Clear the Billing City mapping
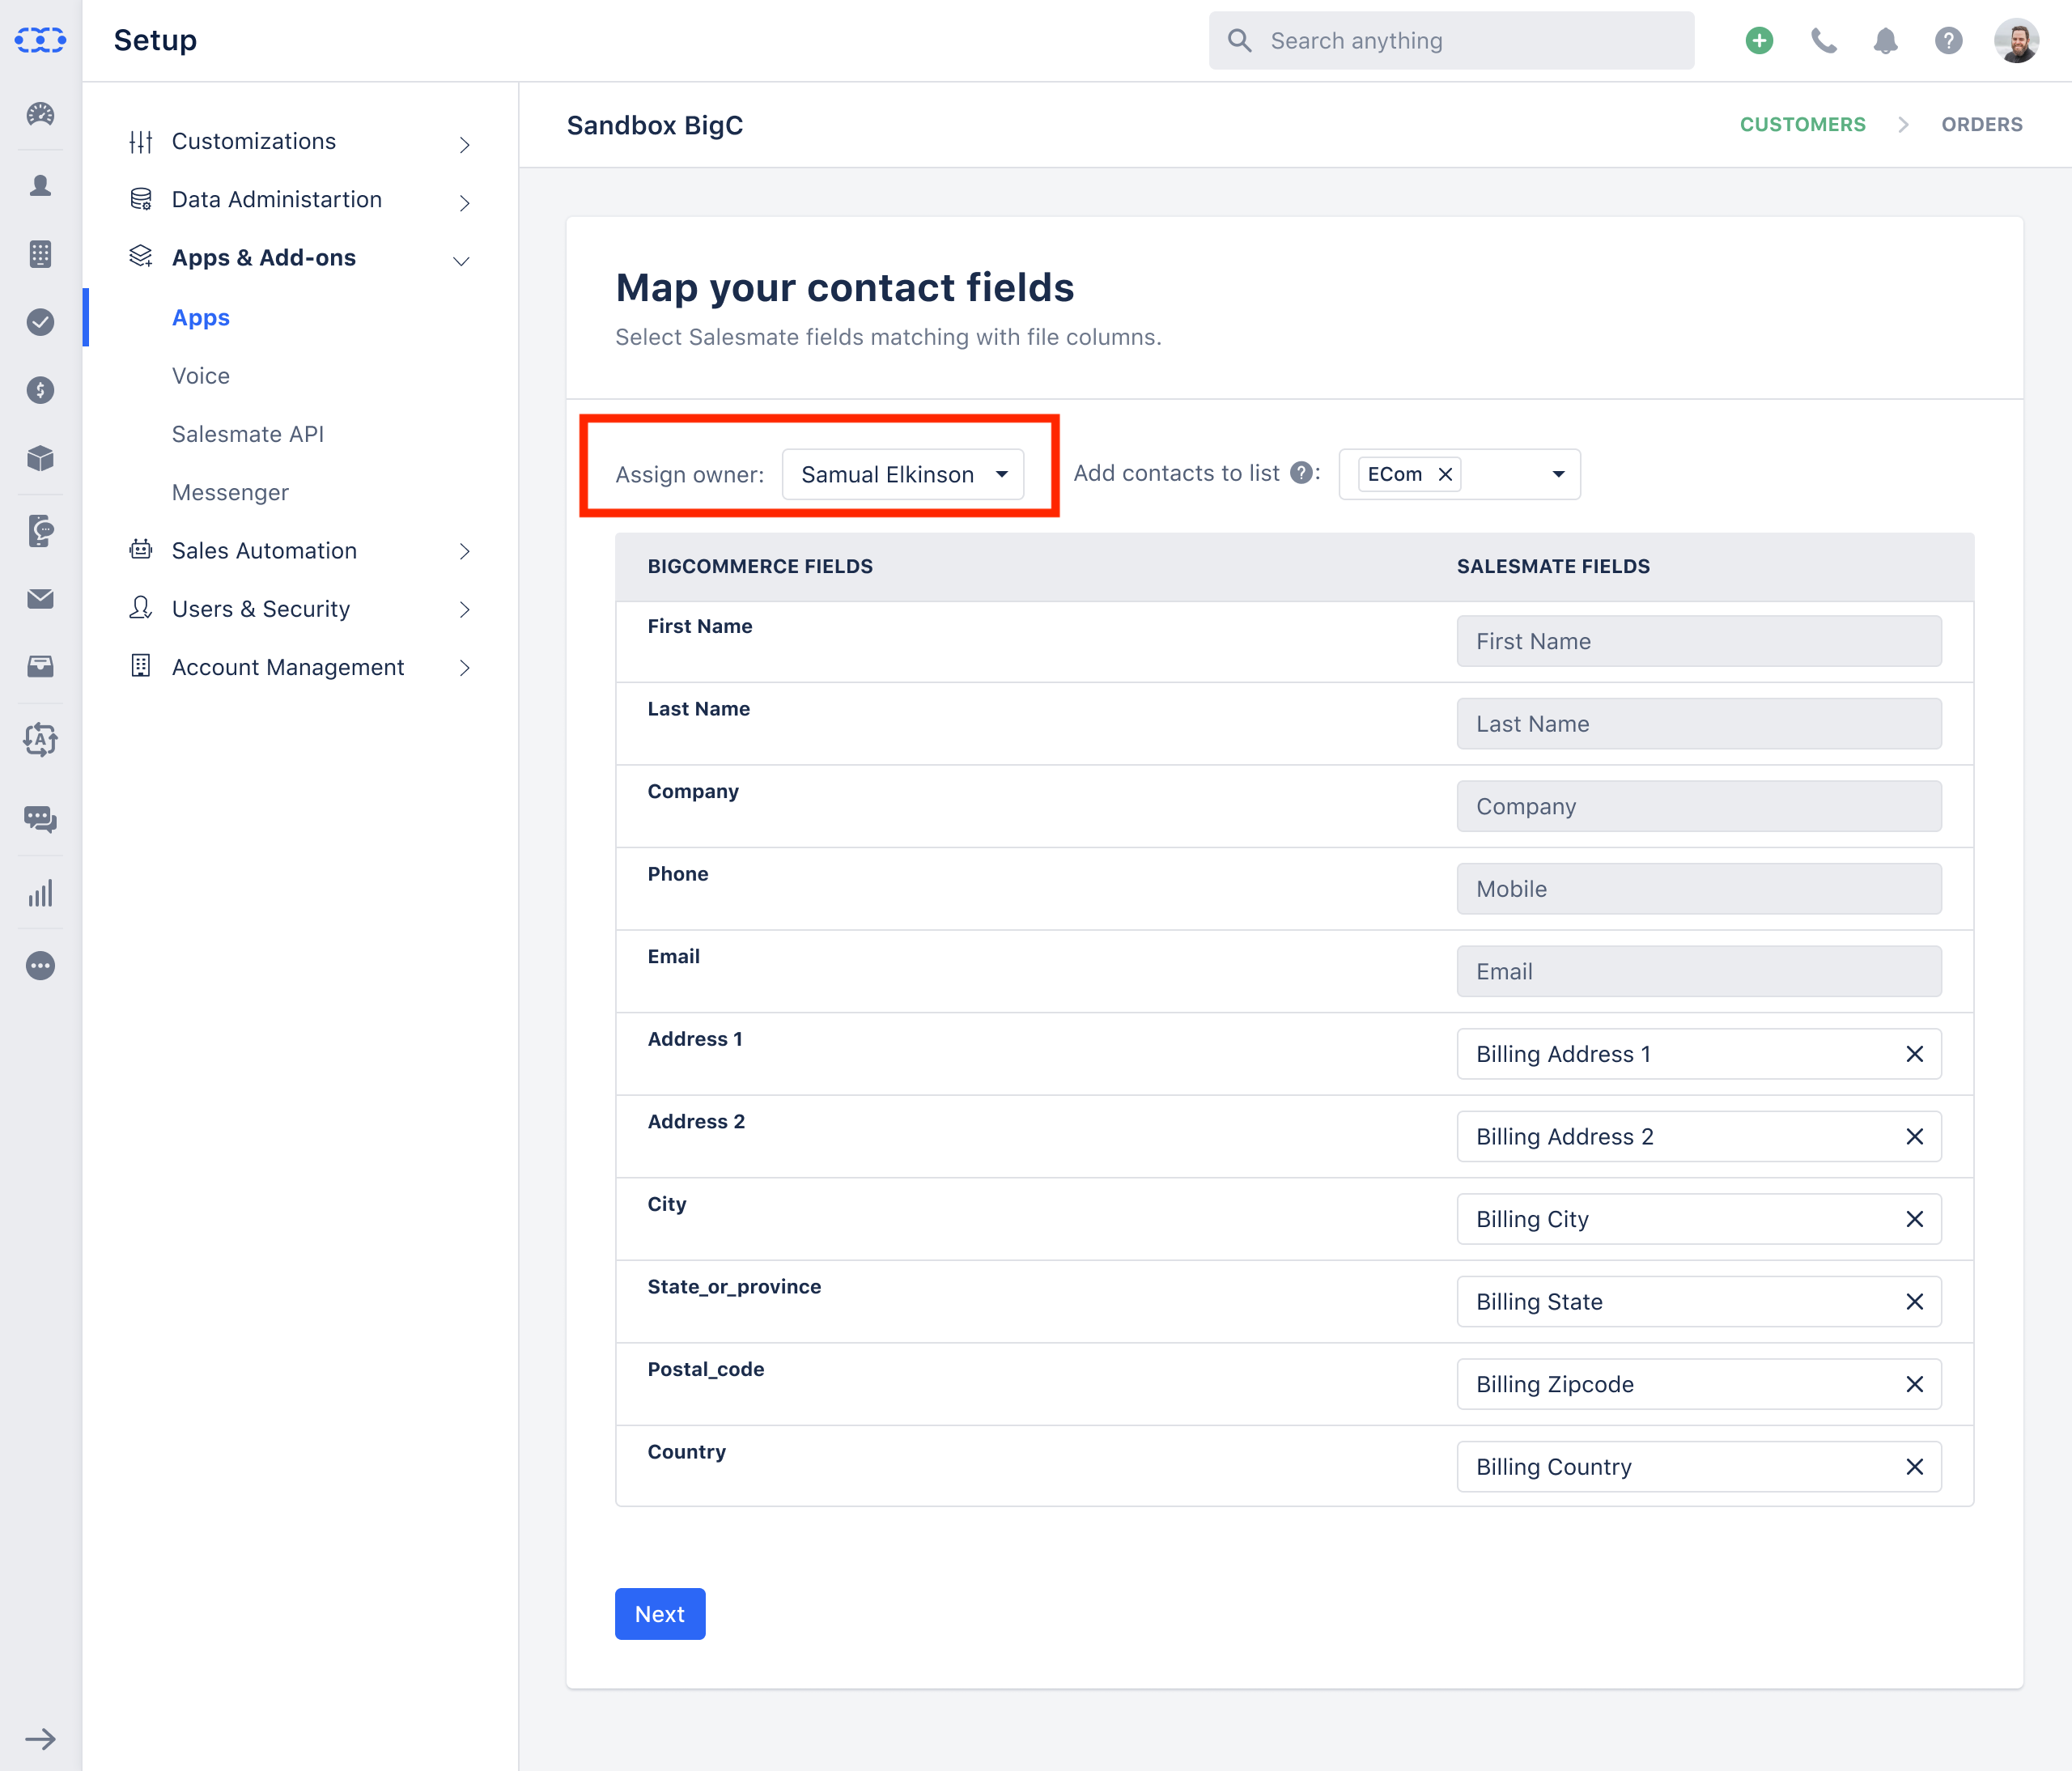Screen dimensions: 2072x1771 (x=1914, y=1219)
